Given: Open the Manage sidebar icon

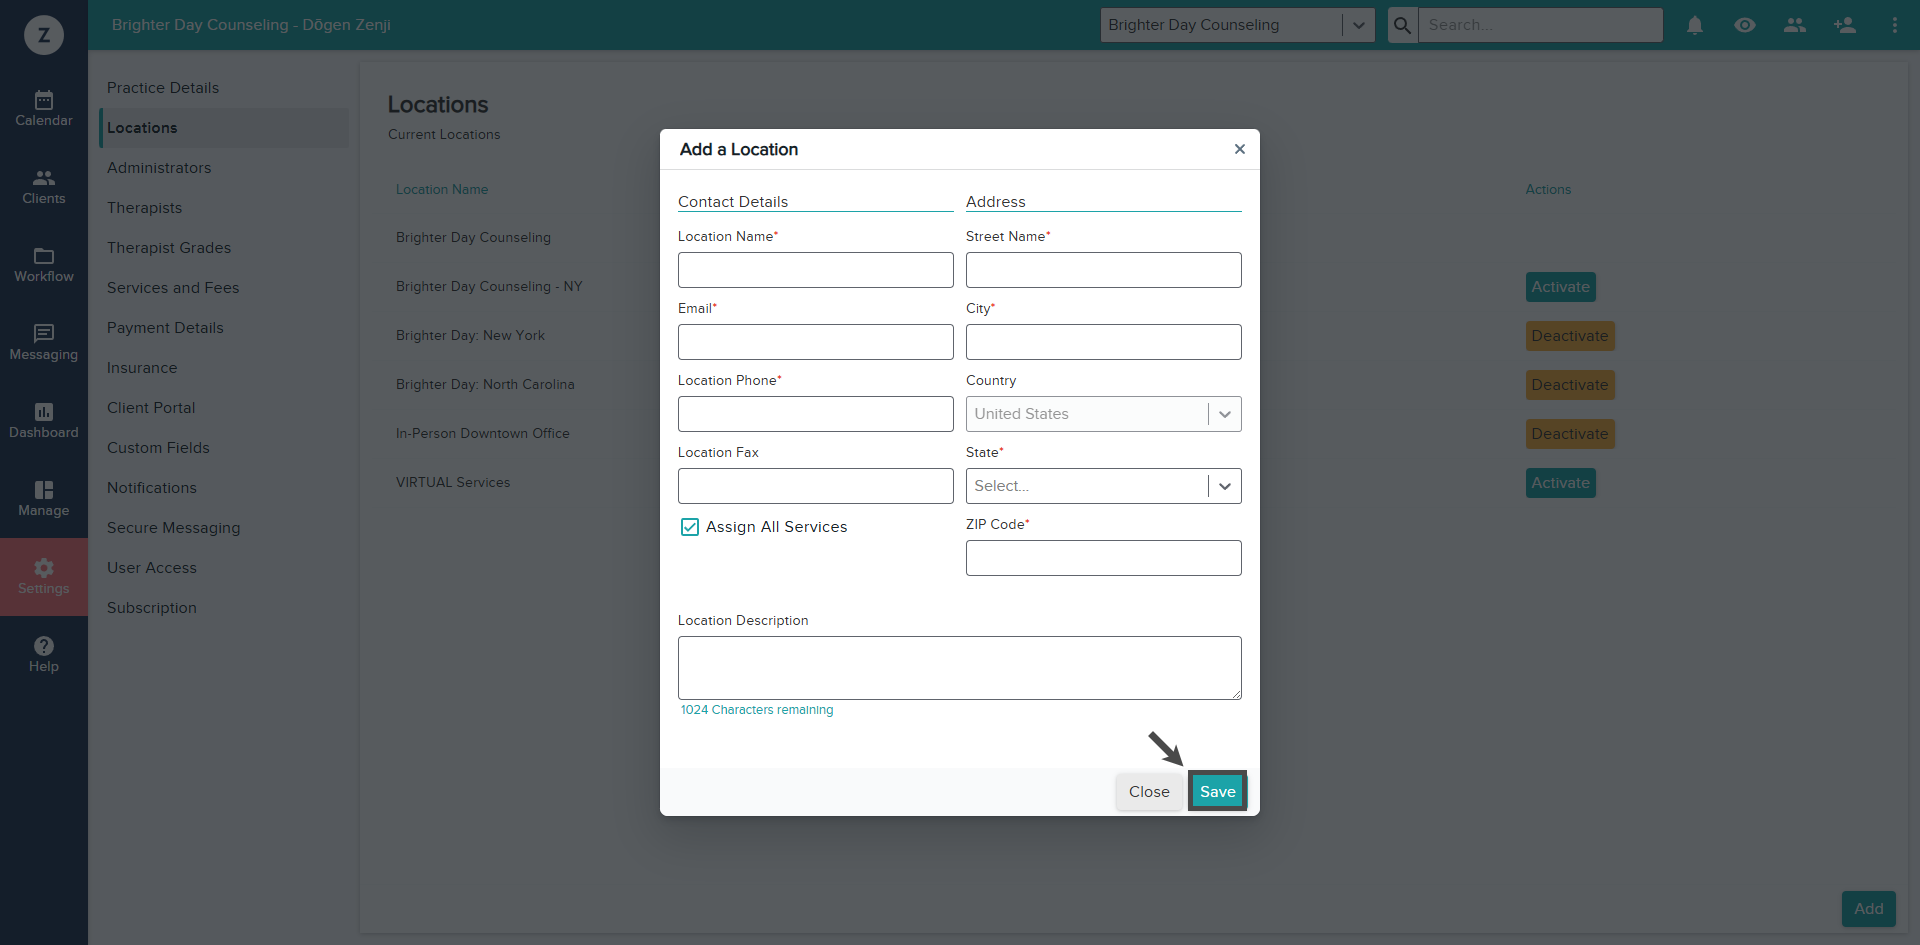Looking at the screenshot, I should click(44, 499).
